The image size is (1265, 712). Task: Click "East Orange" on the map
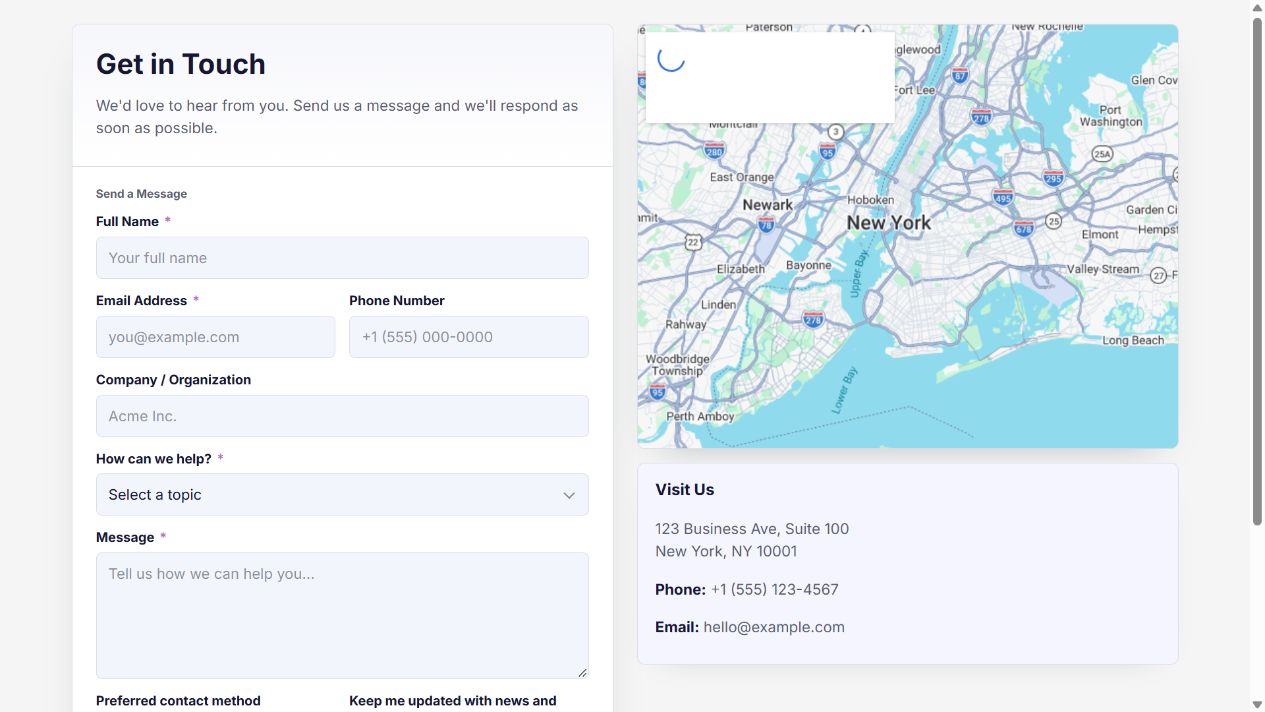pos(742,177)
